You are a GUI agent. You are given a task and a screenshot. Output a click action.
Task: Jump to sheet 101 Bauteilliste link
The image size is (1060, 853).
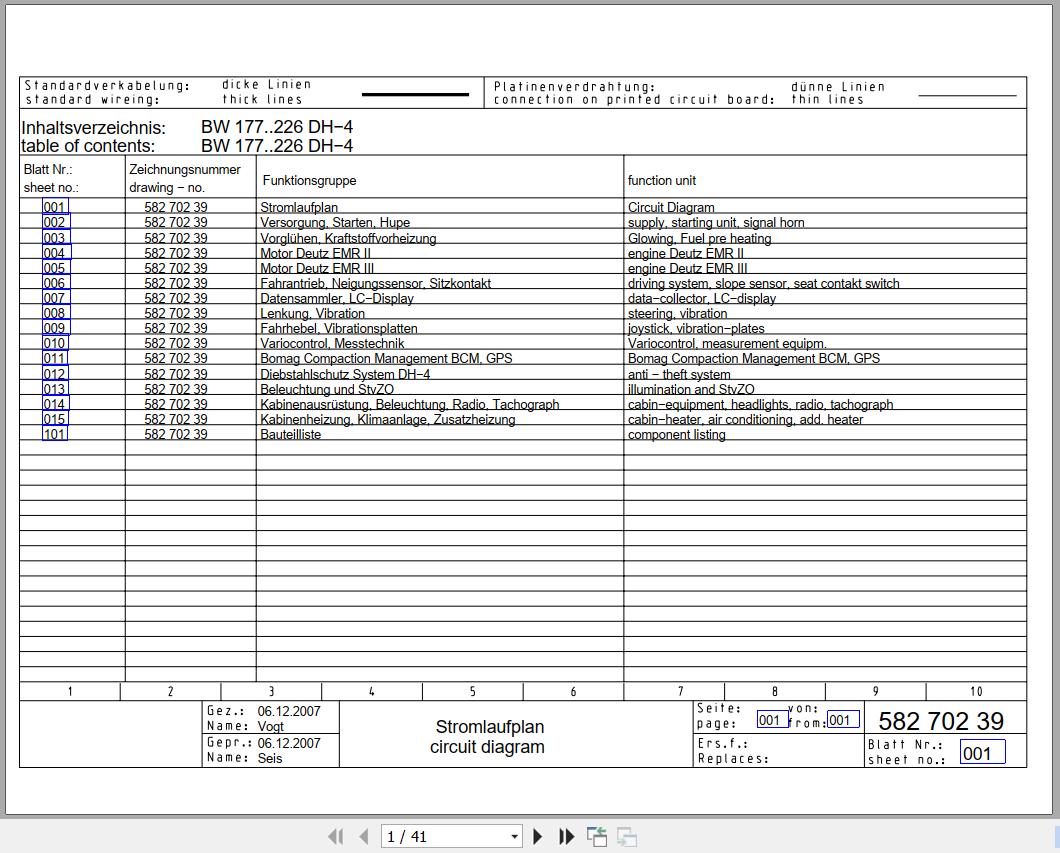(x=55, y=434)
